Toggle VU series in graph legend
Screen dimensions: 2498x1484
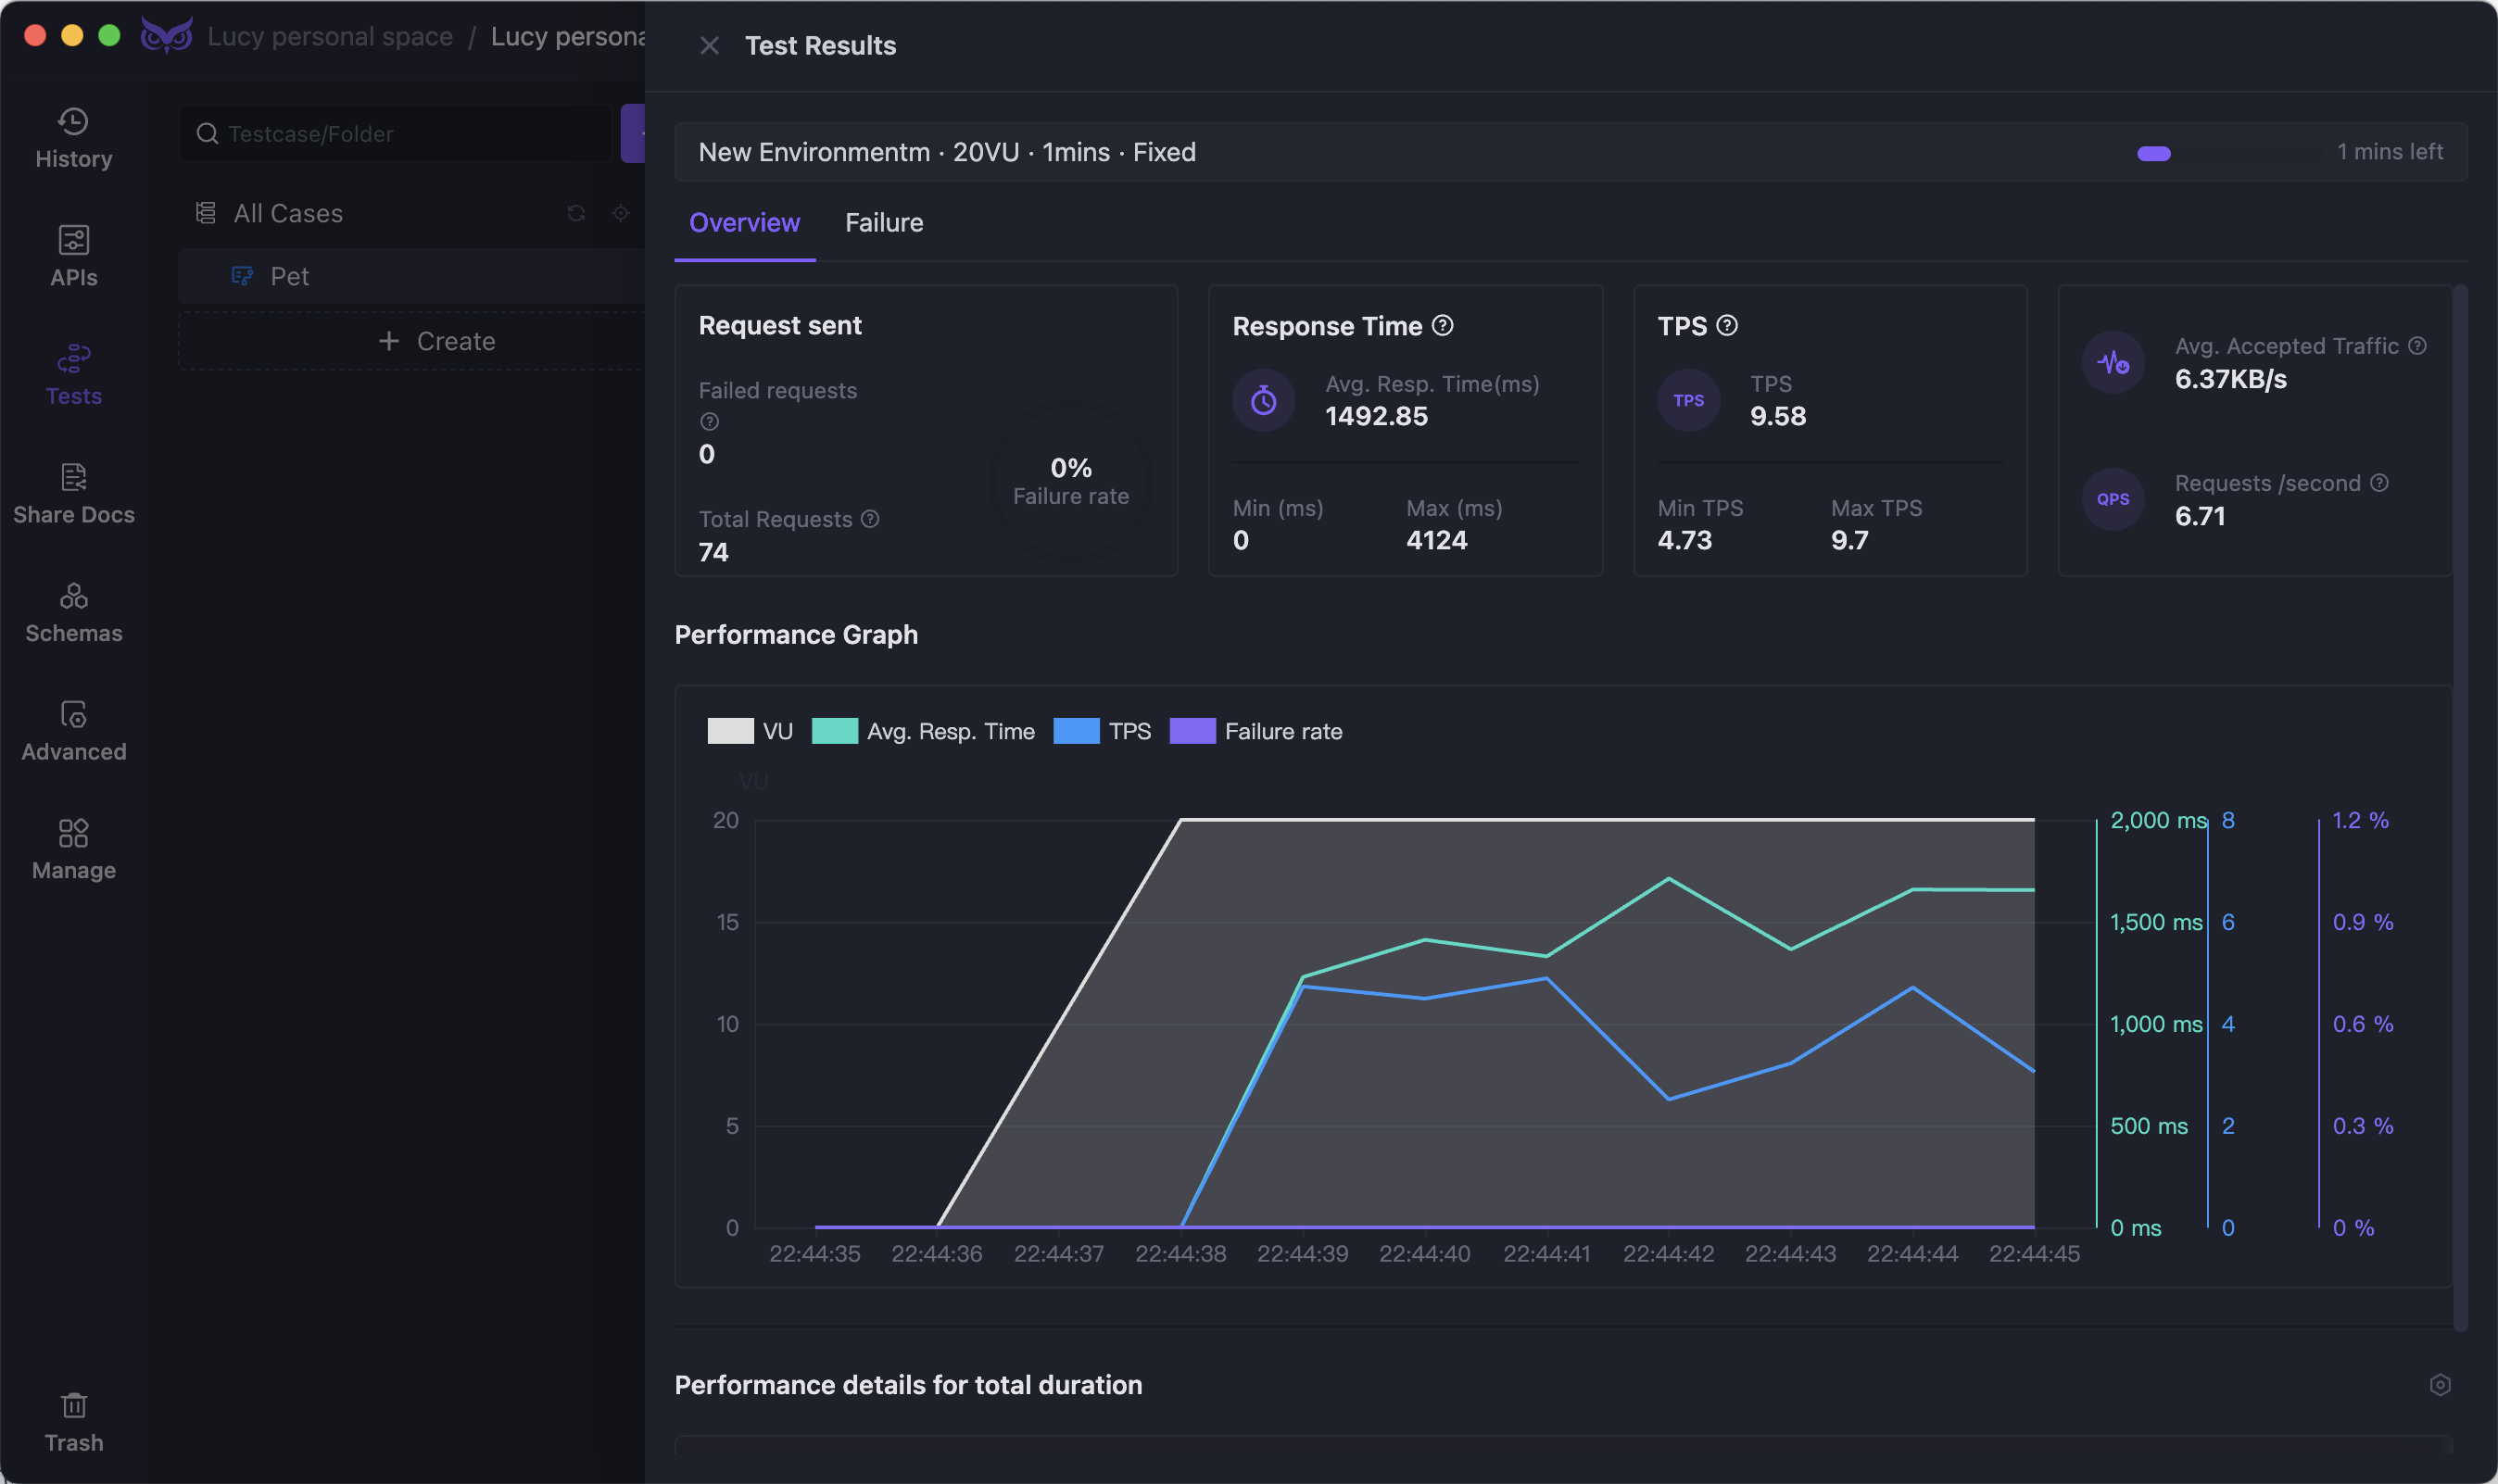(x=750, y=731)
